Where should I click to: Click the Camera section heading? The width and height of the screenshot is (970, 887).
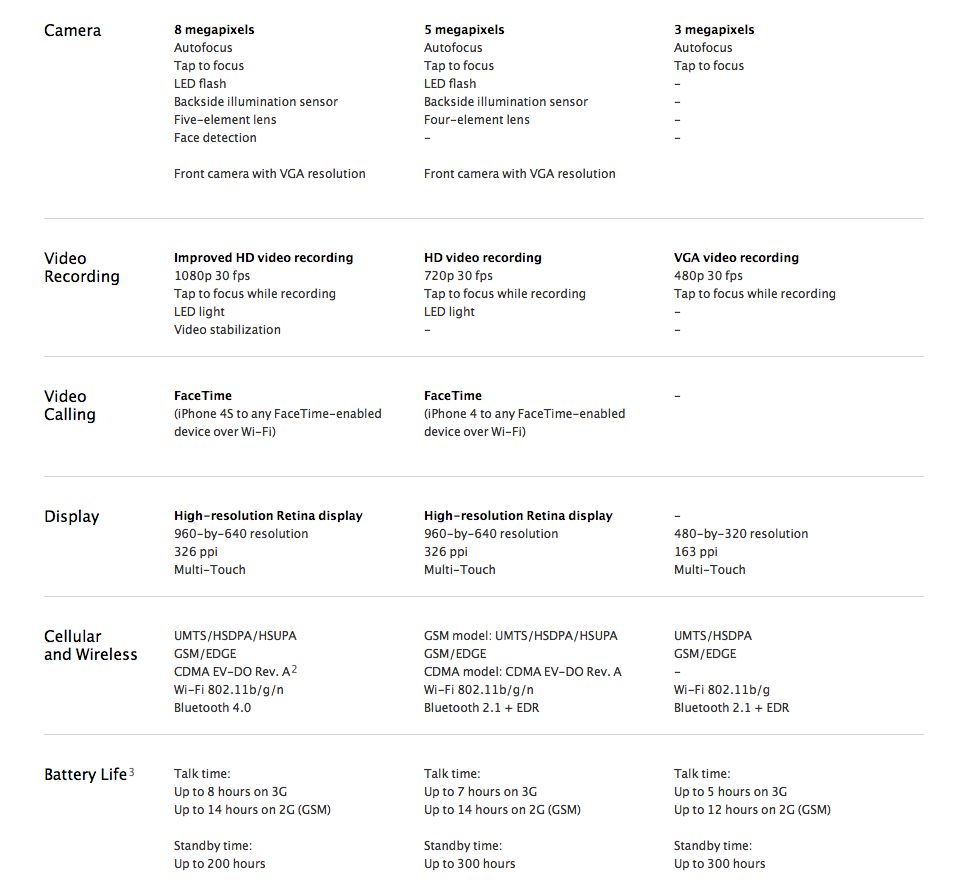[x=72, y=30]
